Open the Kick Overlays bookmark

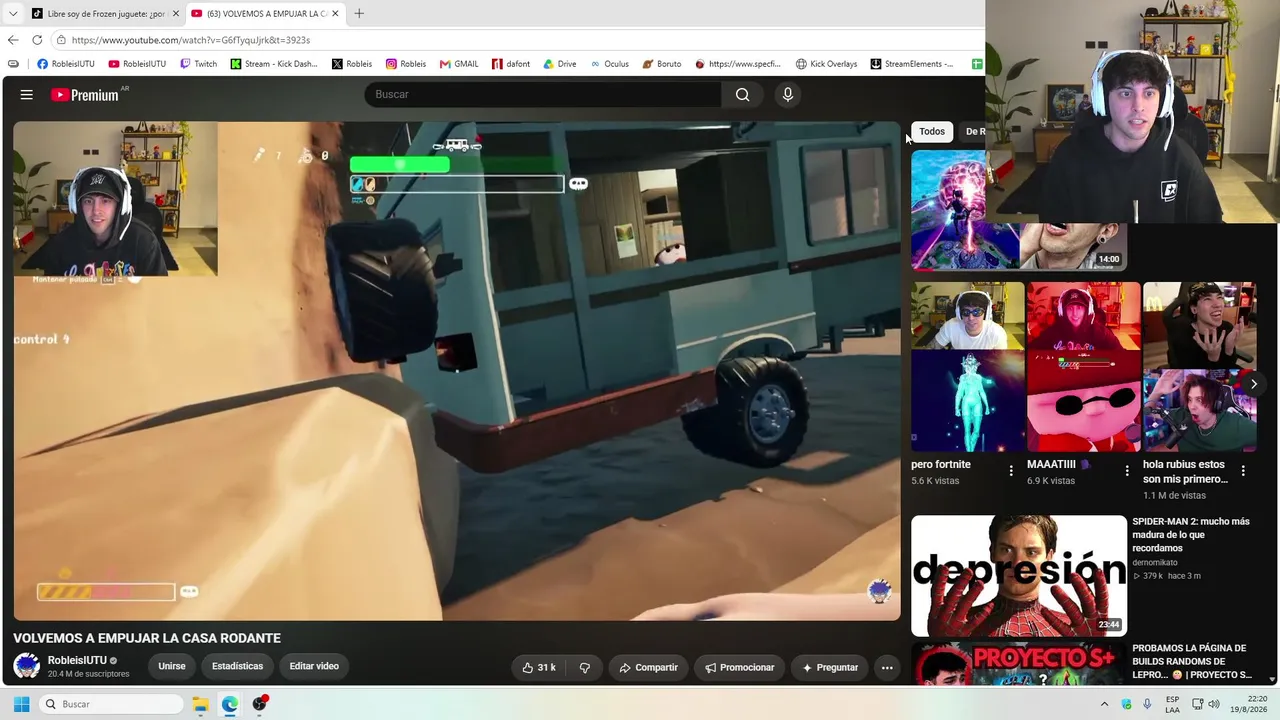click(826, 64)
